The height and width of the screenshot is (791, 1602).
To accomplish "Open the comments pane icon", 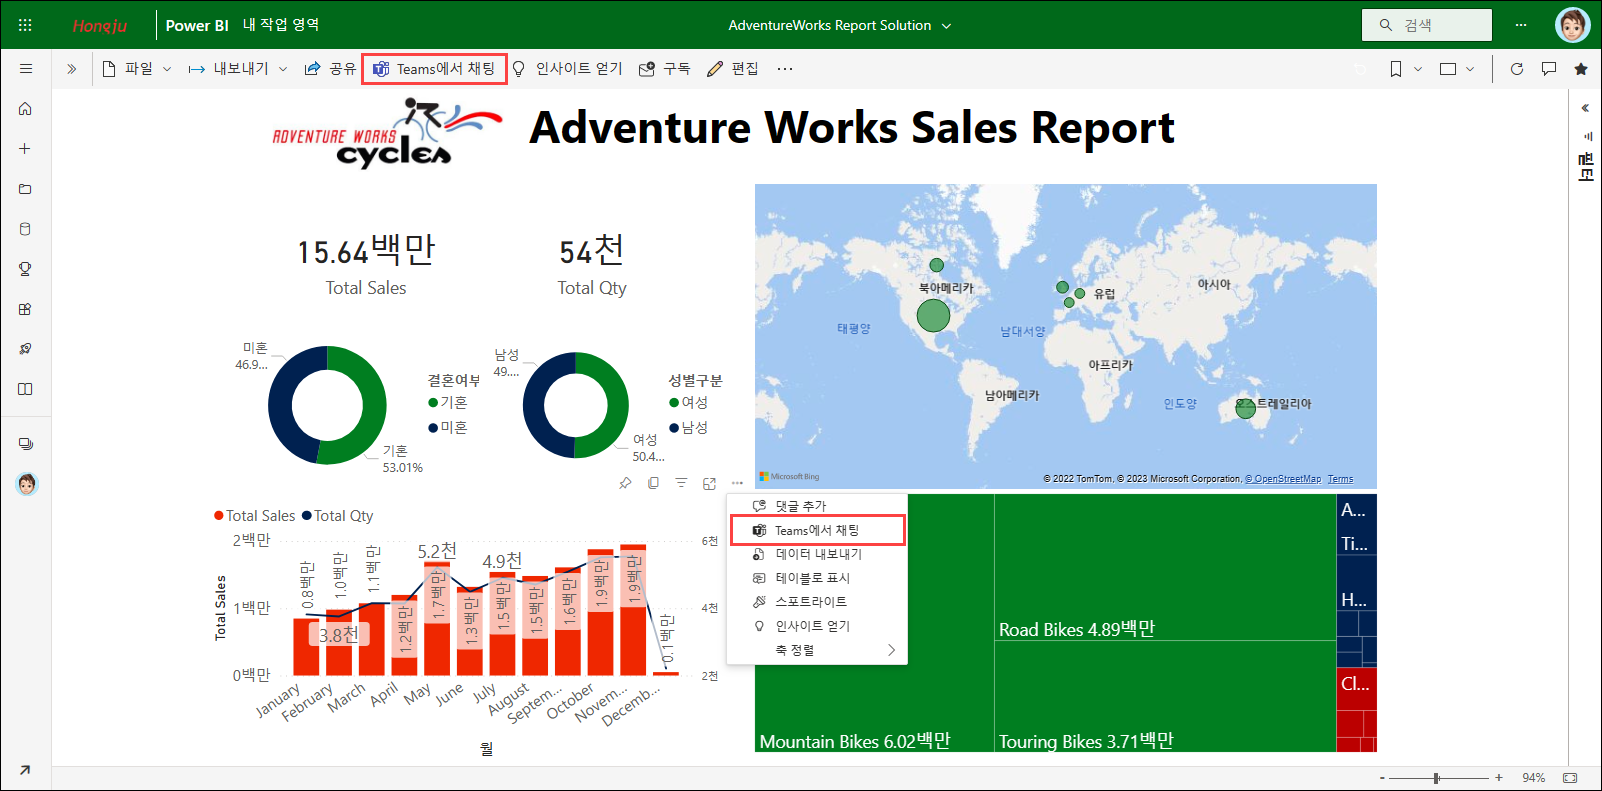I will [x=1549, y=69].
